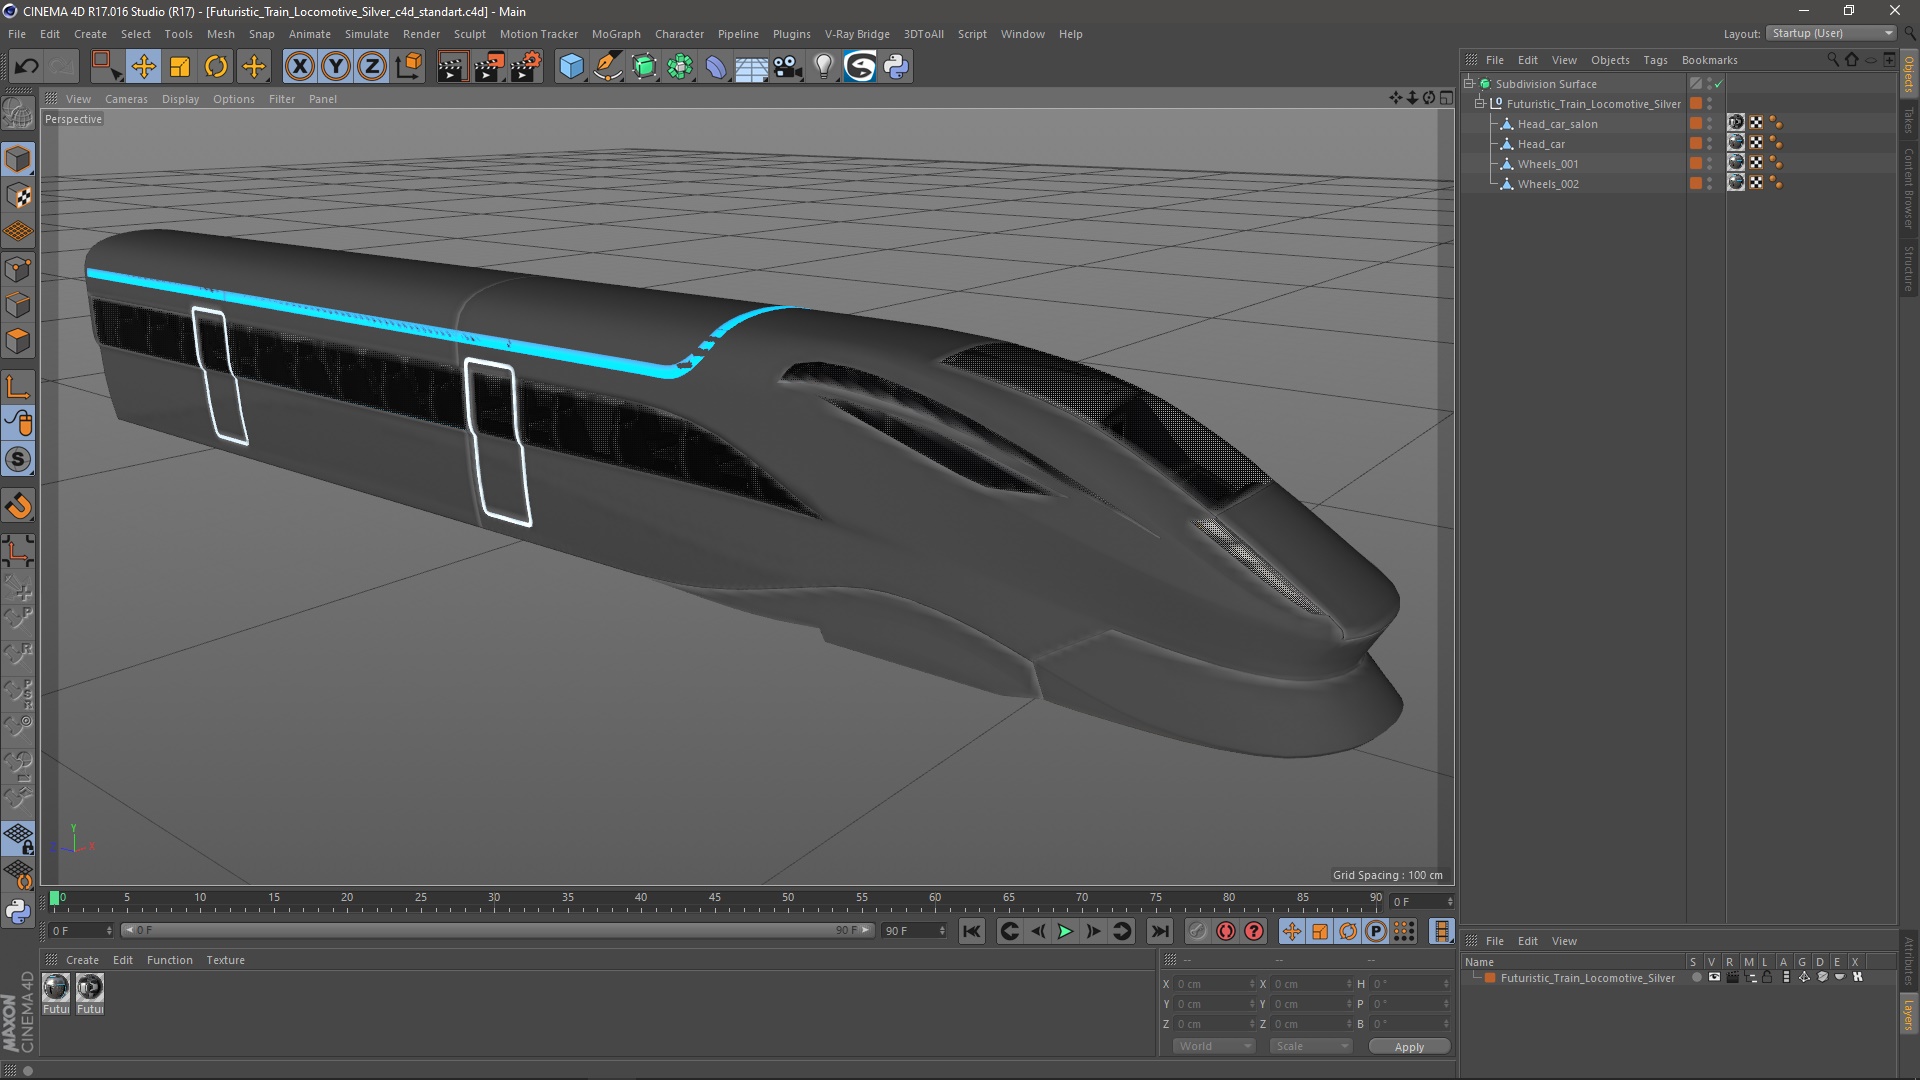Open the Cube primitive object icon
Viewport: 1920px width, 1080px height.
tap(571, 67)
